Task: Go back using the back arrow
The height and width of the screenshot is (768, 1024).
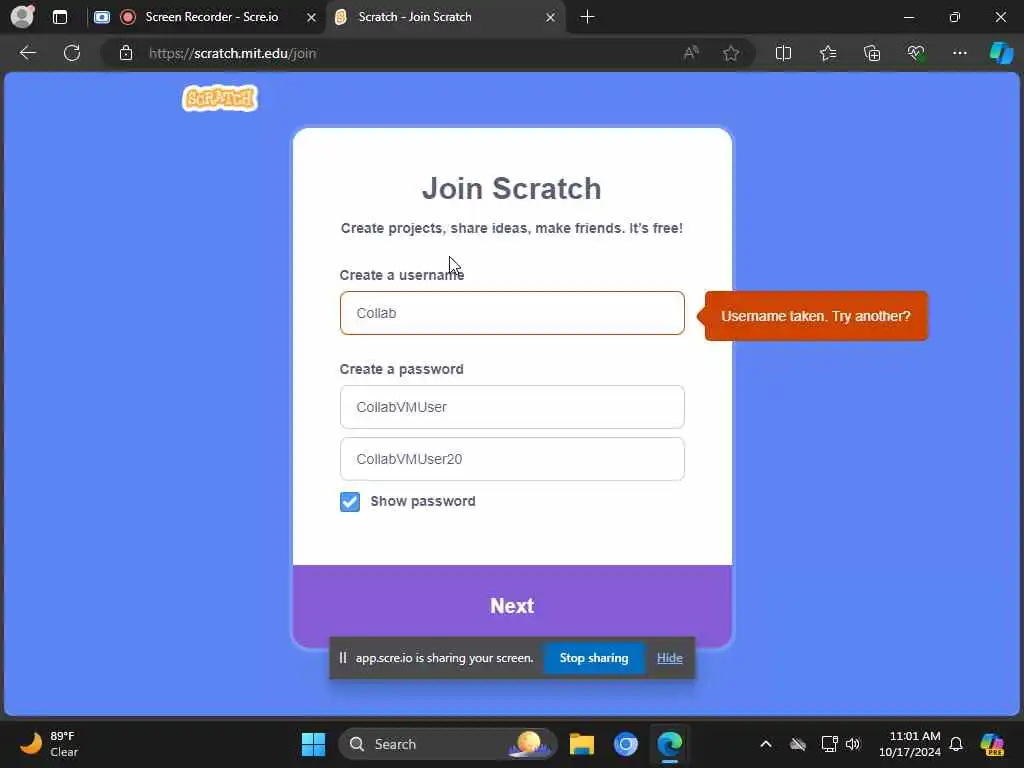Action: click(x=27, y=53)
